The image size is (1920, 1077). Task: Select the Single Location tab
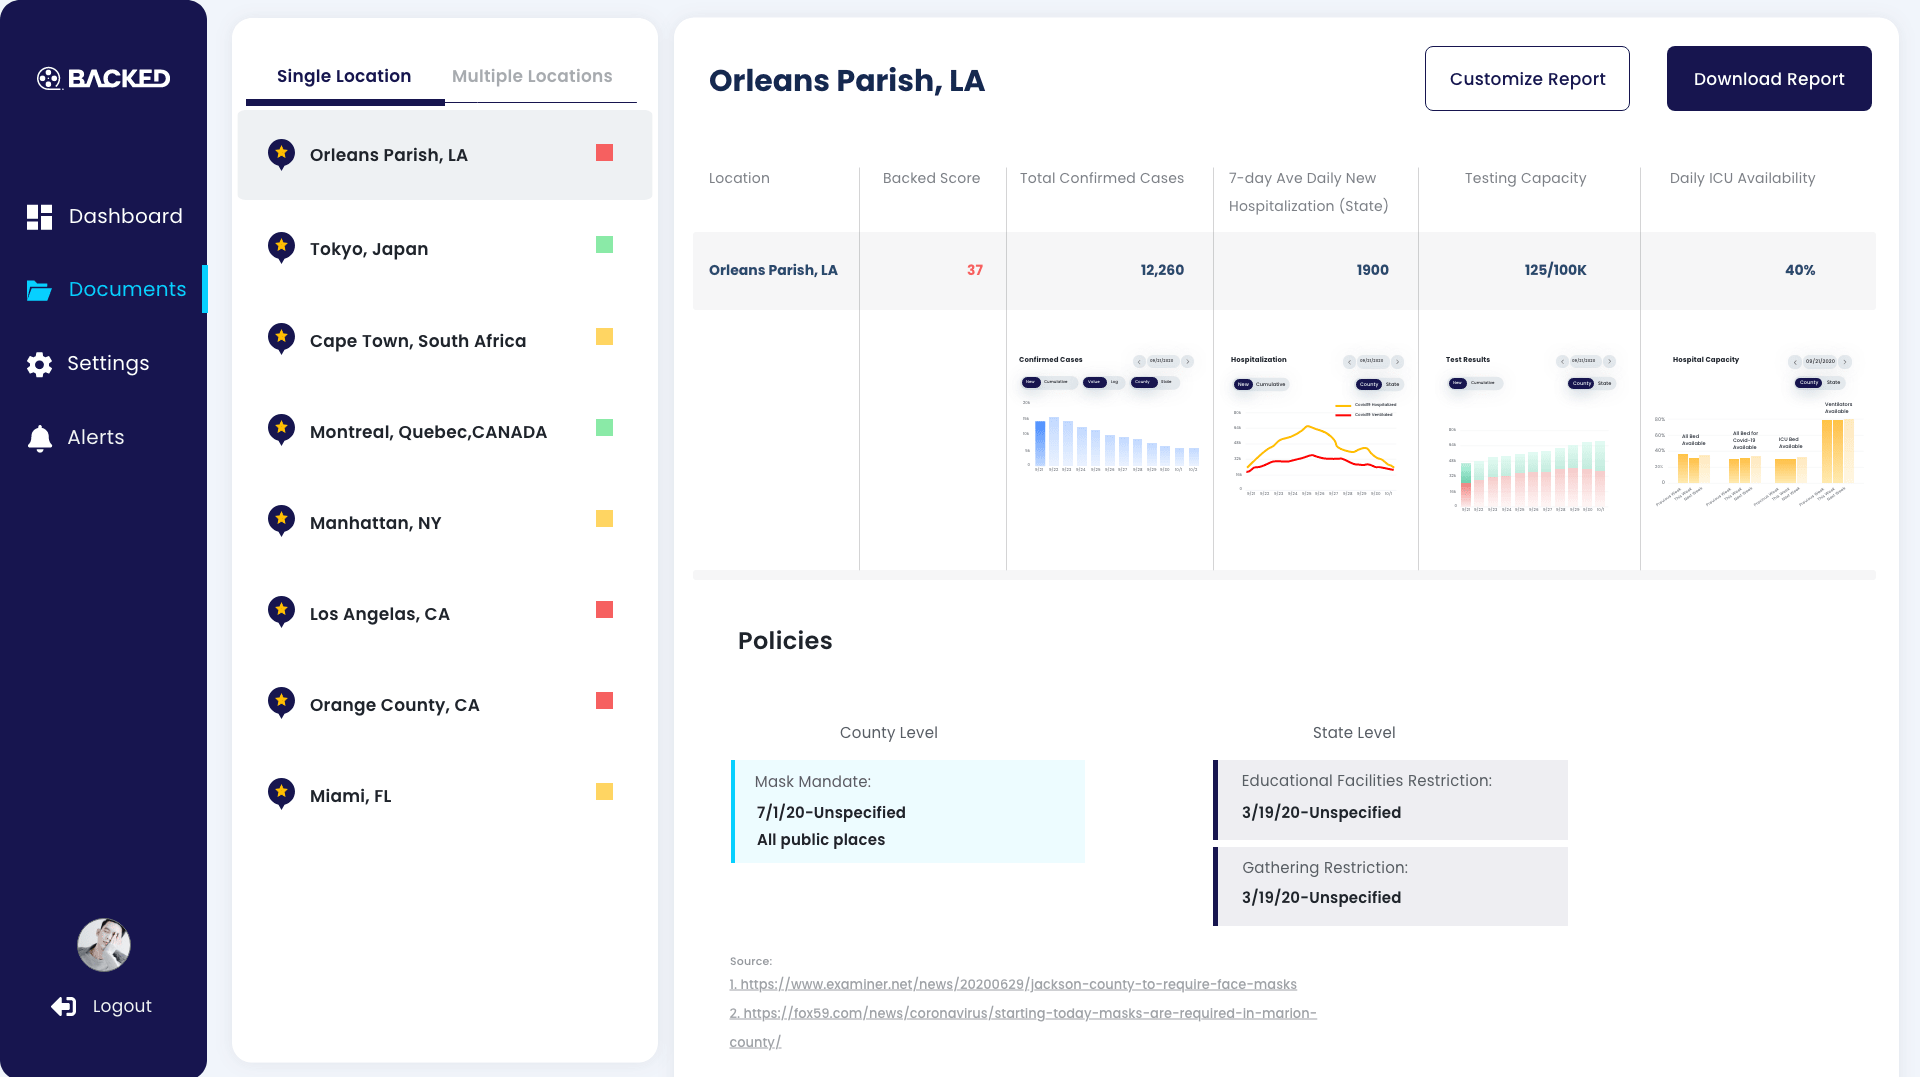click(x=344, y=76)
